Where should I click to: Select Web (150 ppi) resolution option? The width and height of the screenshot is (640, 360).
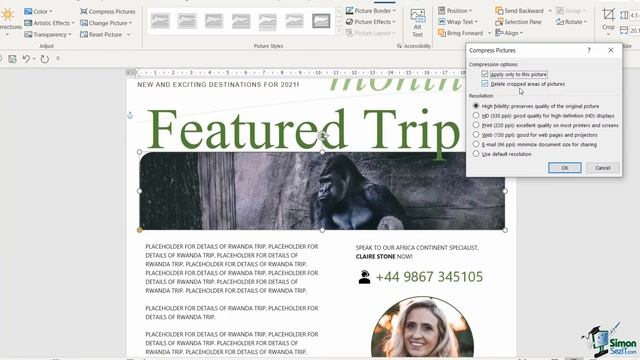pos(476,134)
